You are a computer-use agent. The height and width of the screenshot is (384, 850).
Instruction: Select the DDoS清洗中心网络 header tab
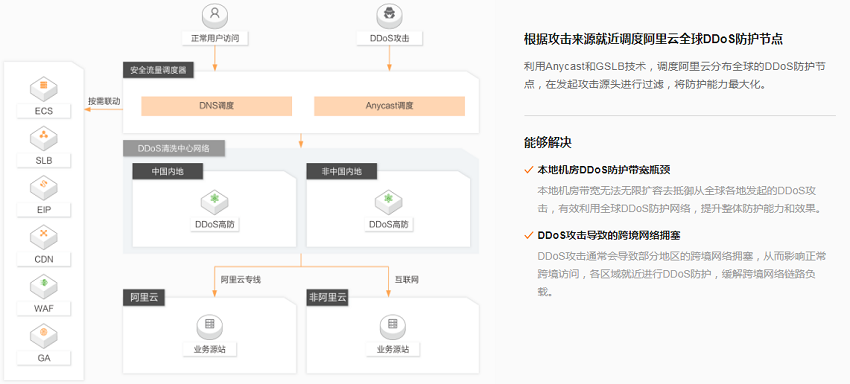tap(173, 148)
